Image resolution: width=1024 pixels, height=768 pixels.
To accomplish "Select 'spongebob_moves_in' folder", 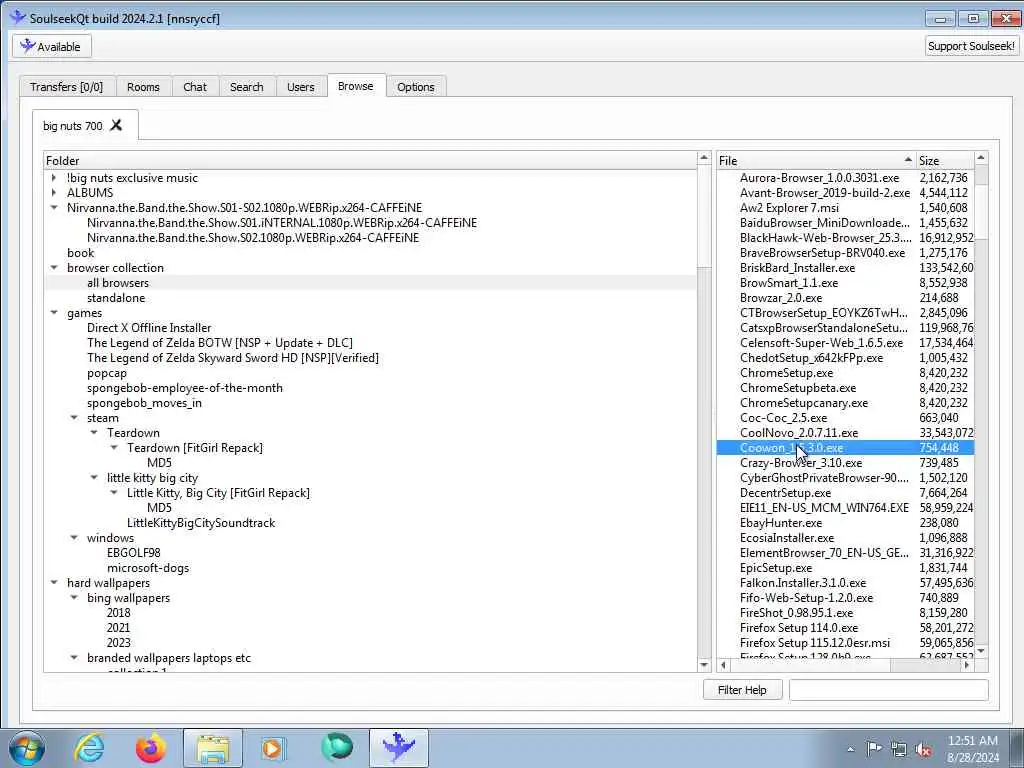I will [144, 403].
